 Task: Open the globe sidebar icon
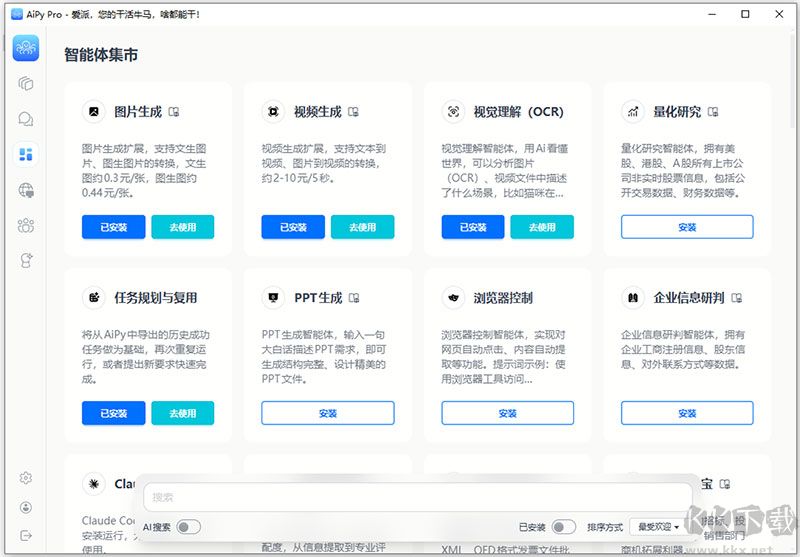point(26,190)
